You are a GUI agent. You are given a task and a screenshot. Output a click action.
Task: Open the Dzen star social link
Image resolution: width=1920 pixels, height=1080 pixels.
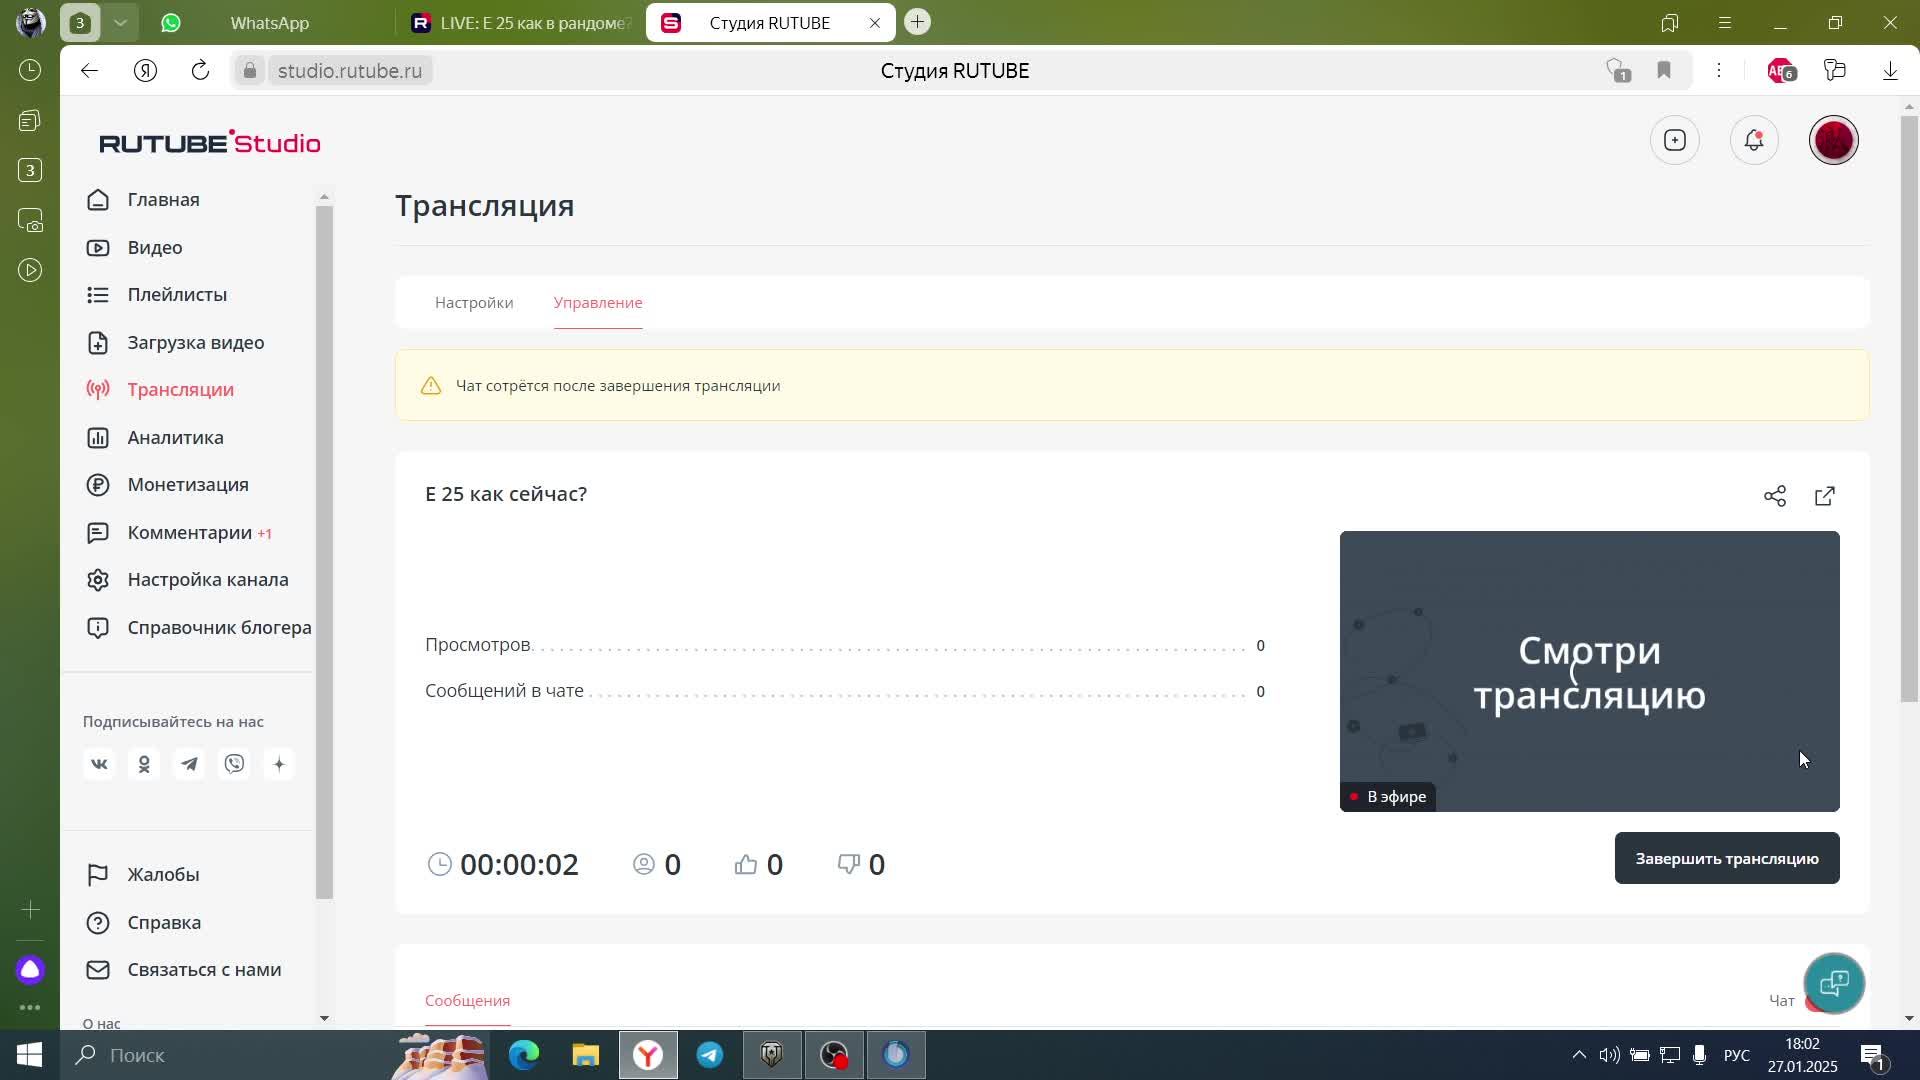click(279, 765)
